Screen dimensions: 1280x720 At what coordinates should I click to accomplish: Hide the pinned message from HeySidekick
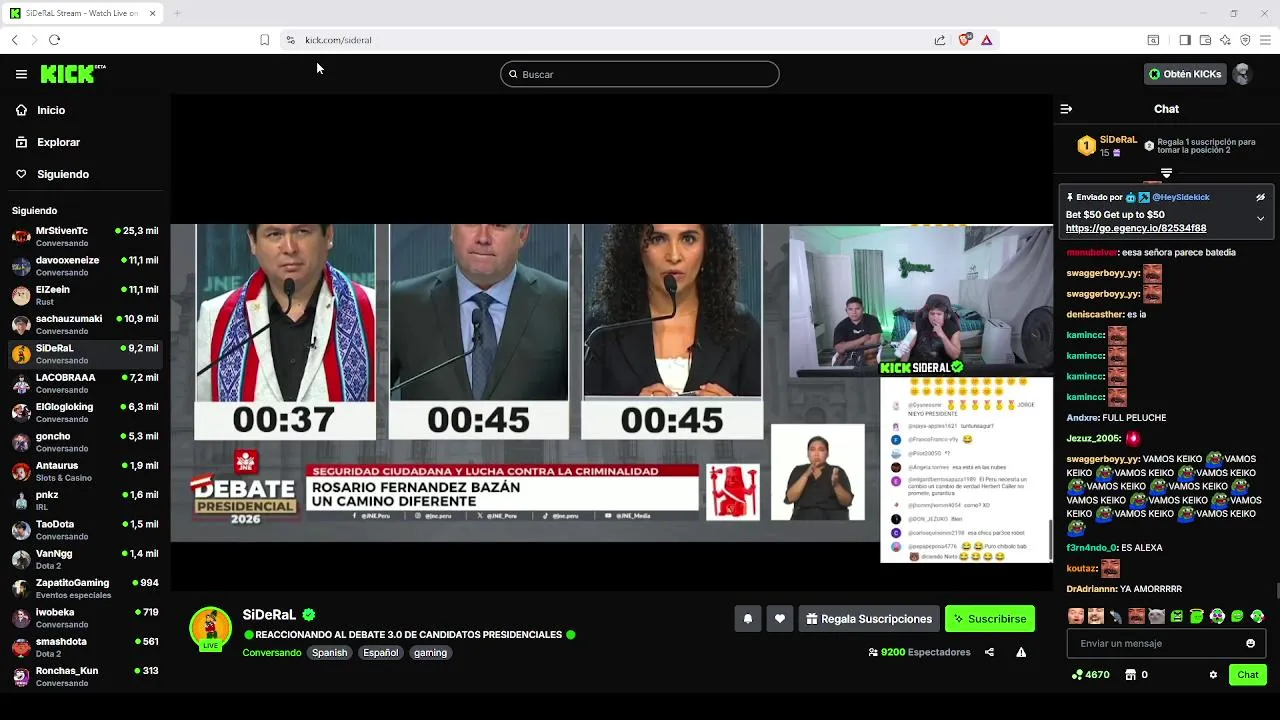[1260, 198]
